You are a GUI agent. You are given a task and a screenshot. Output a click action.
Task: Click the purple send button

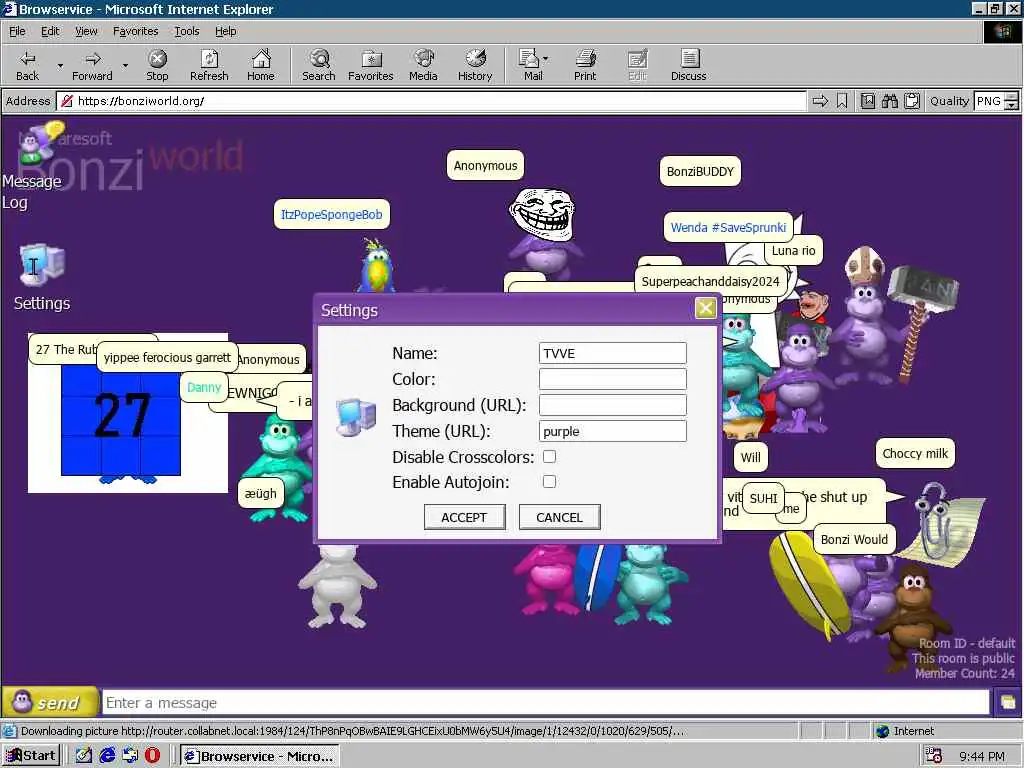(50, 702)
